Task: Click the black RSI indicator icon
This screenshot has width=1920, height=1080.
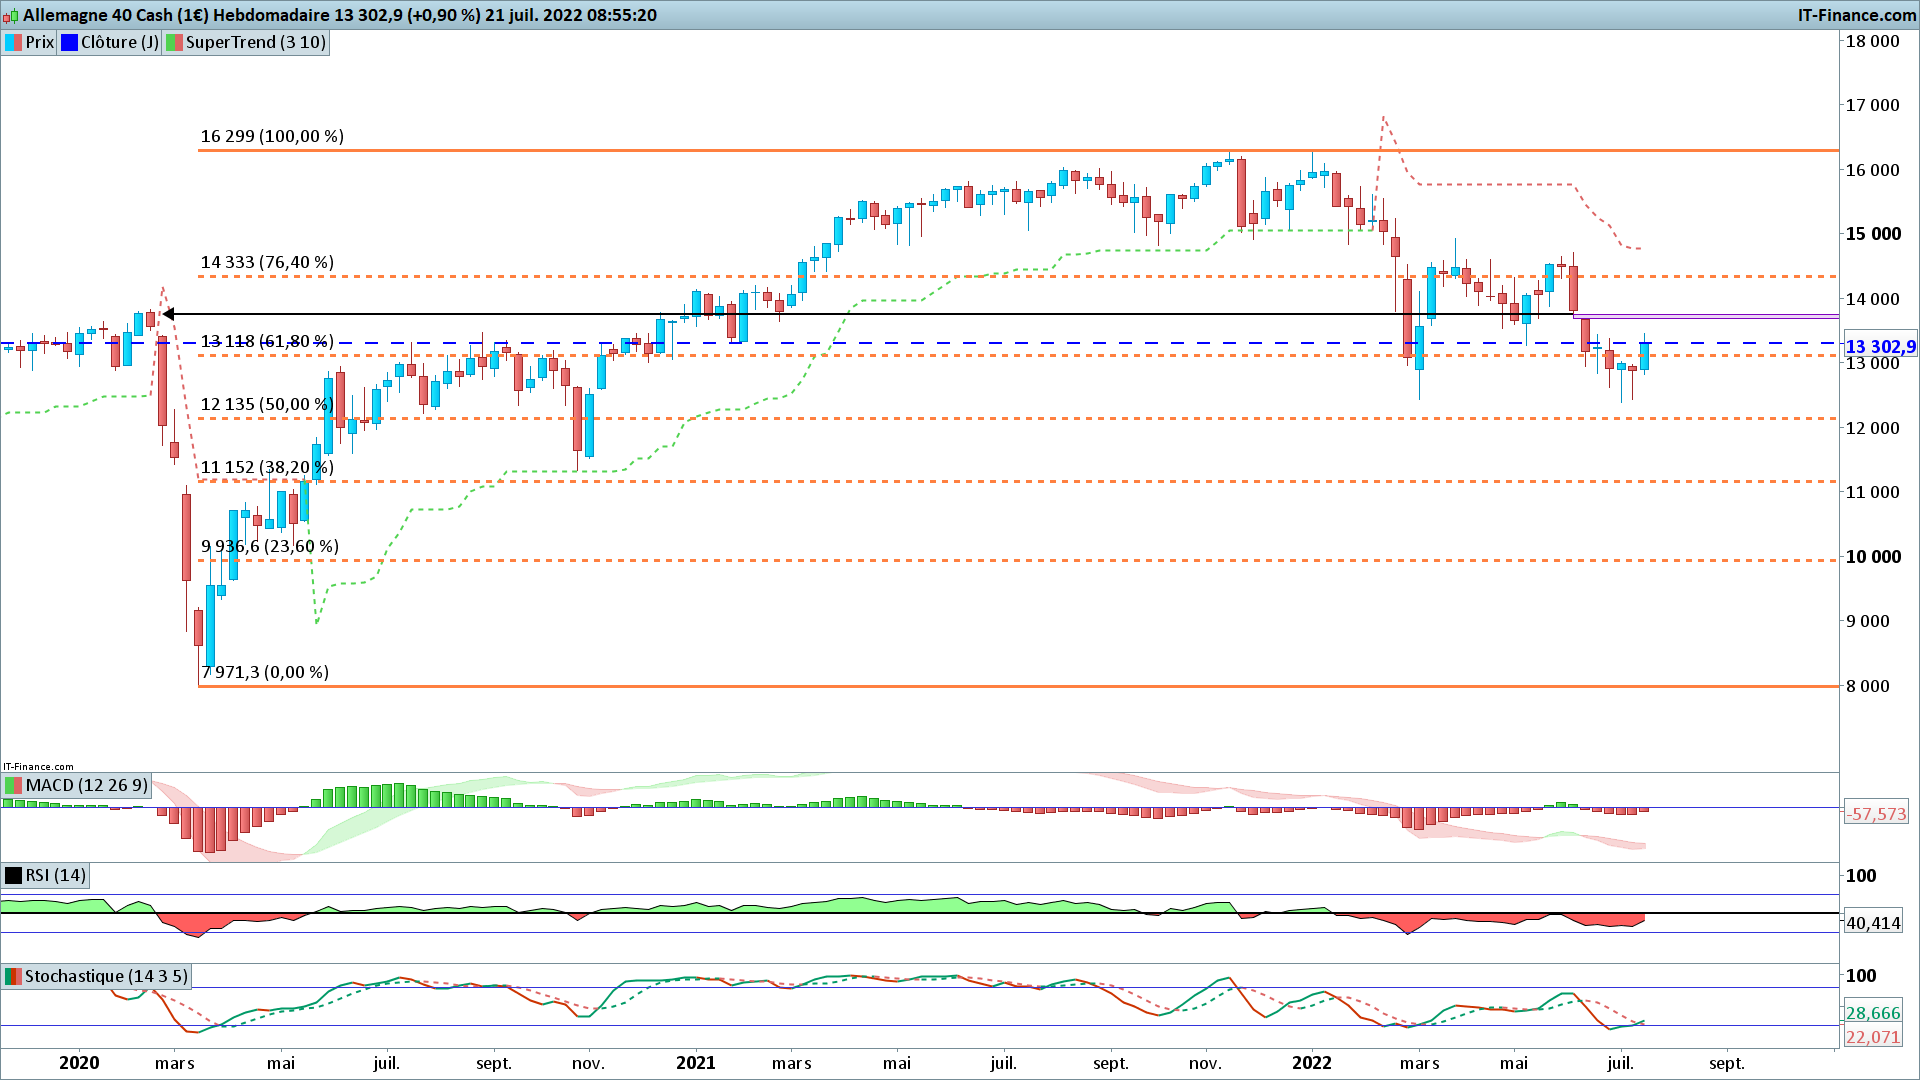Action: (x=14, y=875)
